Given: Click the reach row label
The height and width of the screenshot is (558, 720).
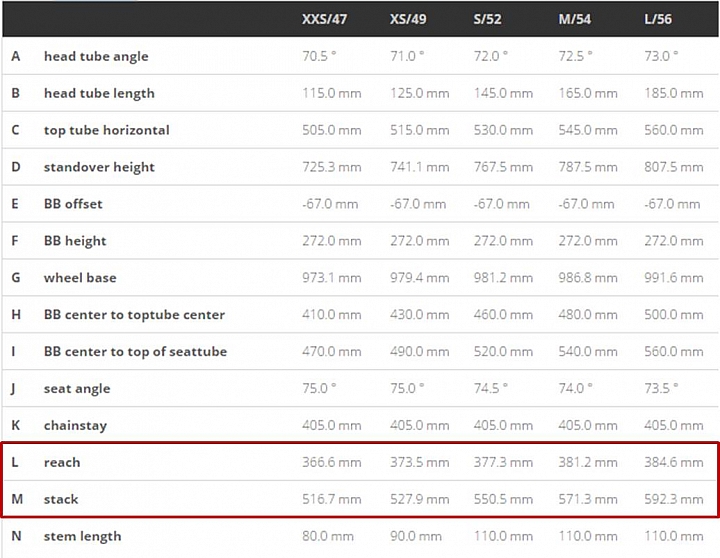Looking at the screenshot, I should [x=62, y=462].
